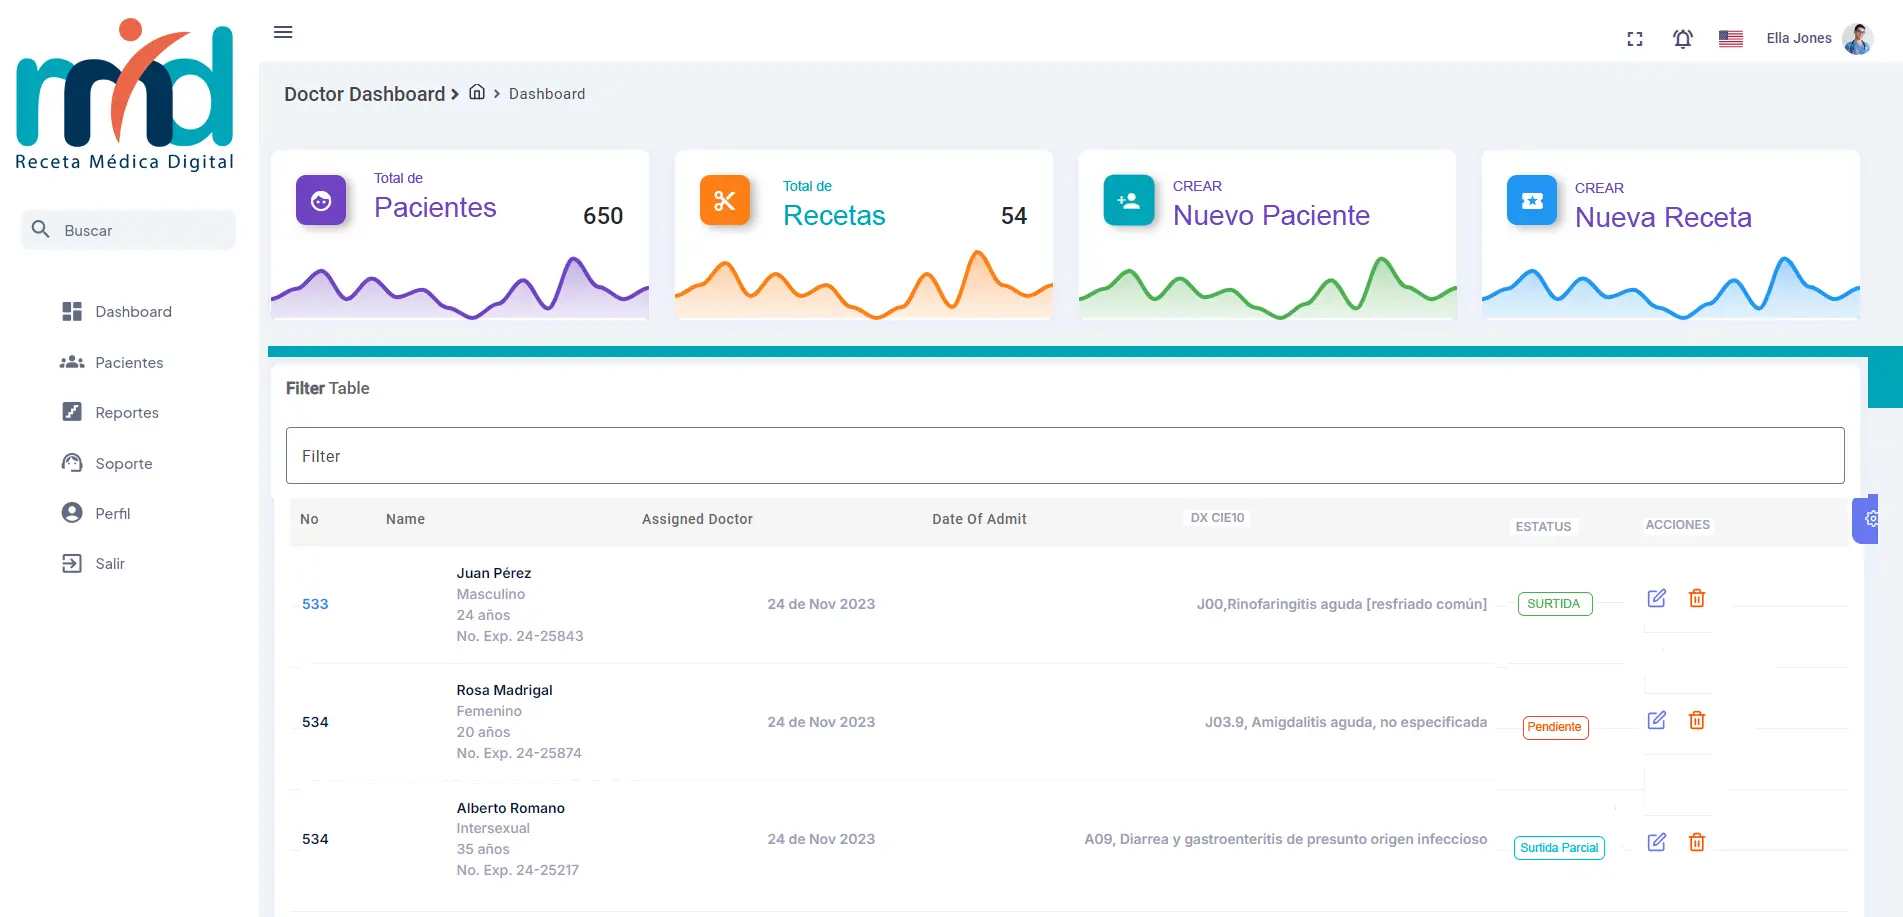This screenshot has height=917, width=1903.
Task: Click Nuevo Paciente add-person icon
Action: 1128,201
